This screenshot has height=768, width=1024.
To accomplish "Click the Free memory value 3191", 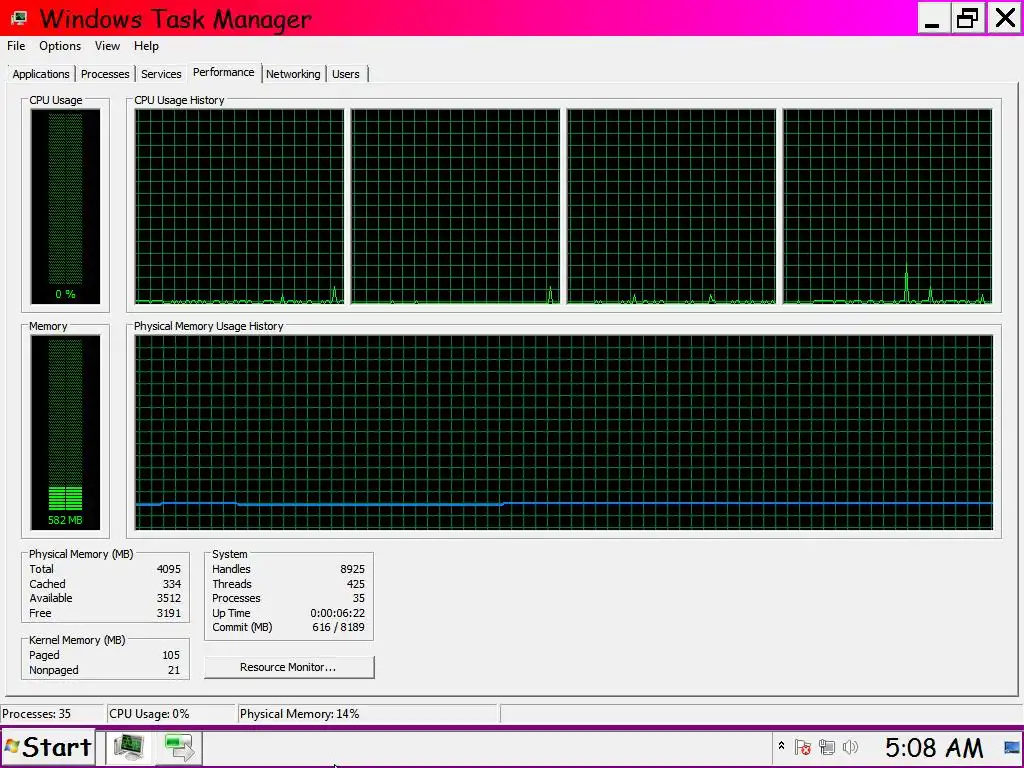I will [168, 613].
